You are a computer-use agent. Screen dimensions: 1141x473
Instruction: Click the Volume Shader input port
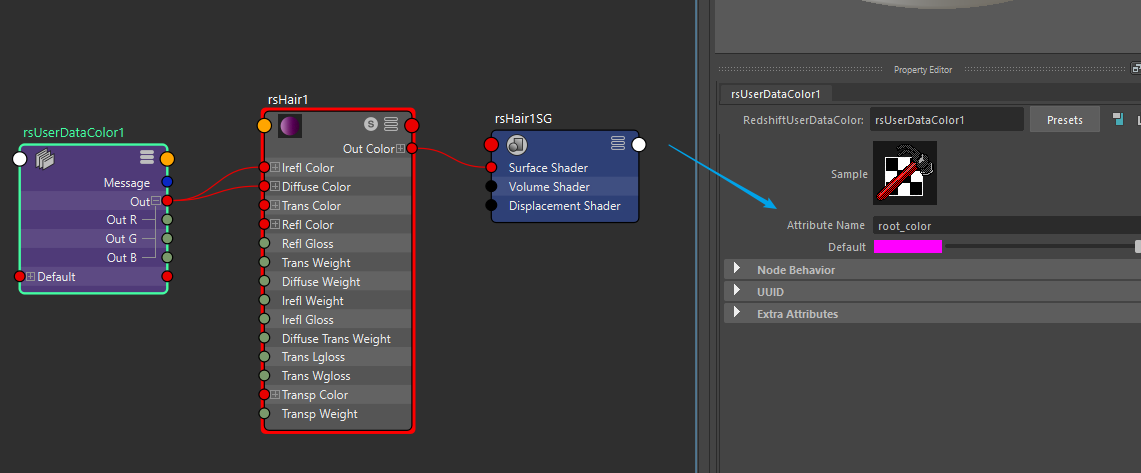pyautogui.click(x=491, y=186)
